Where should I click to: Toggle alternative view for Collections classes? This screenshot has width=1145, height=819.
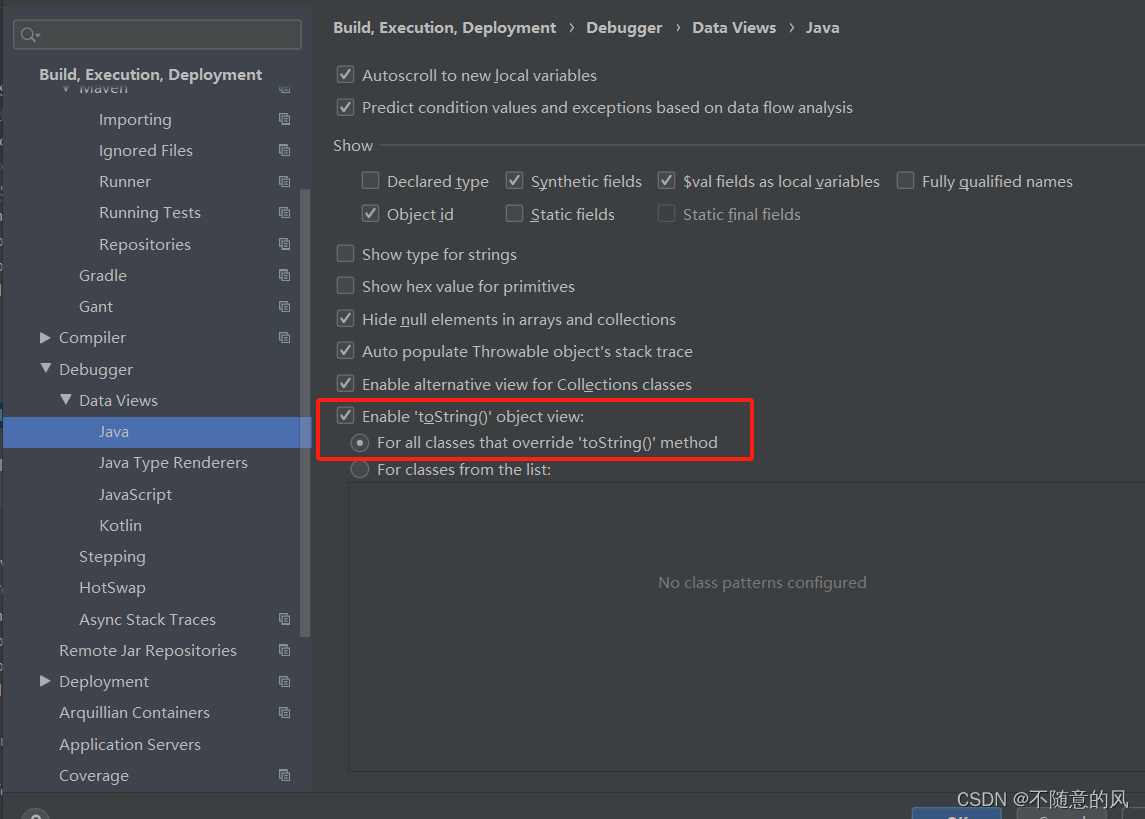[x=345, y=383]
